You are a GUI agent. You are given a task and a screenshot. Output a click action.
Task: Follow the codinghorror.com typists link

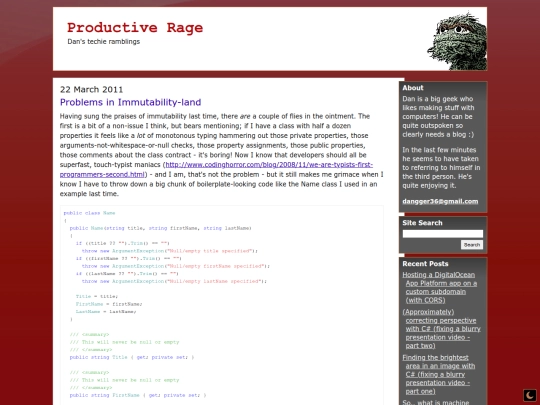pos(216,169)
